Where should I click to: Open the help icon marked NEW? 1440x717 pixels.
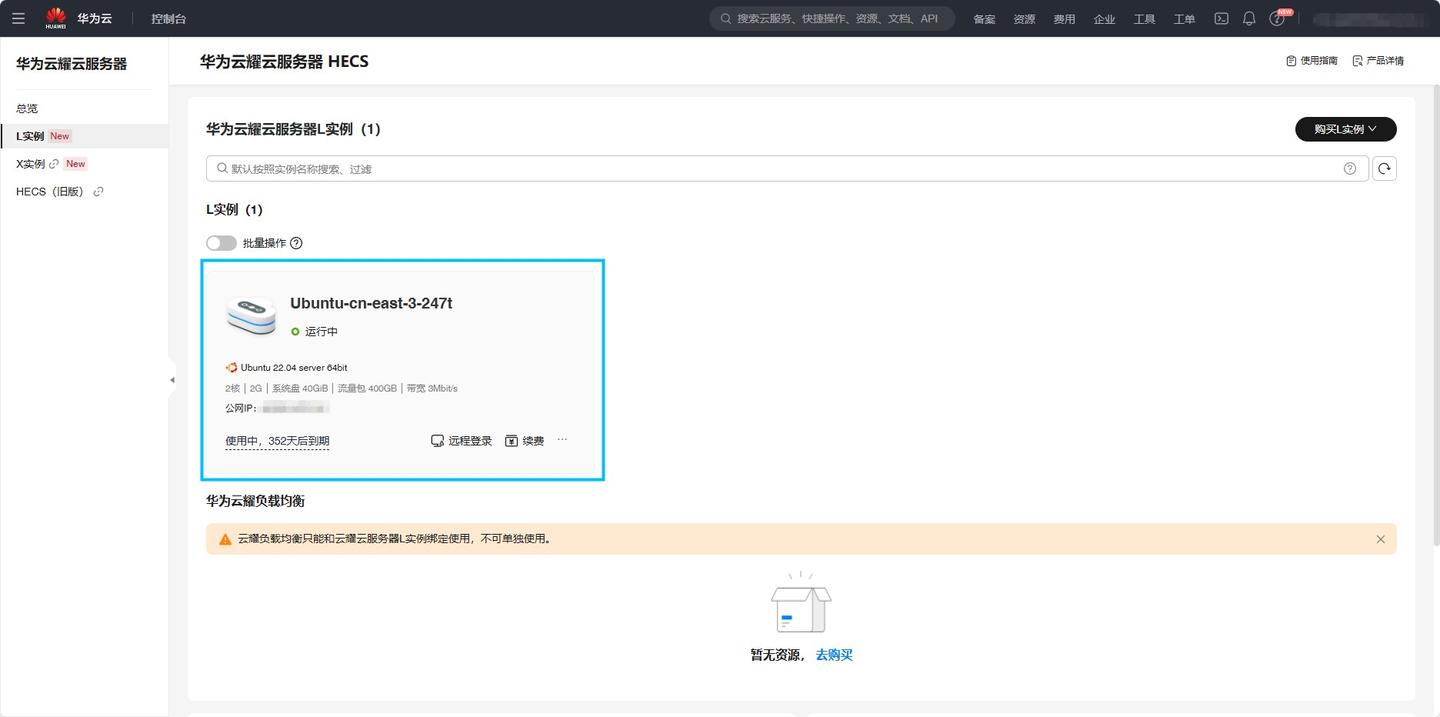(x=1279, y=17)
